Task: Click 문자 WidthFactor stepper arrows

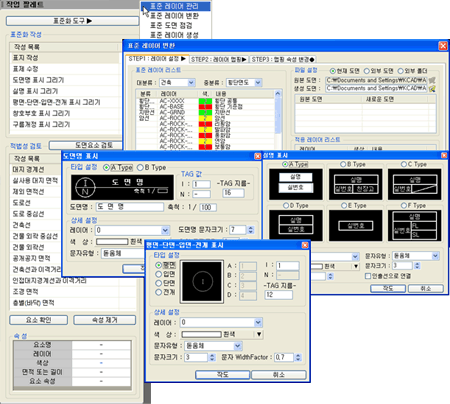Action: click(x=298, y=357)
